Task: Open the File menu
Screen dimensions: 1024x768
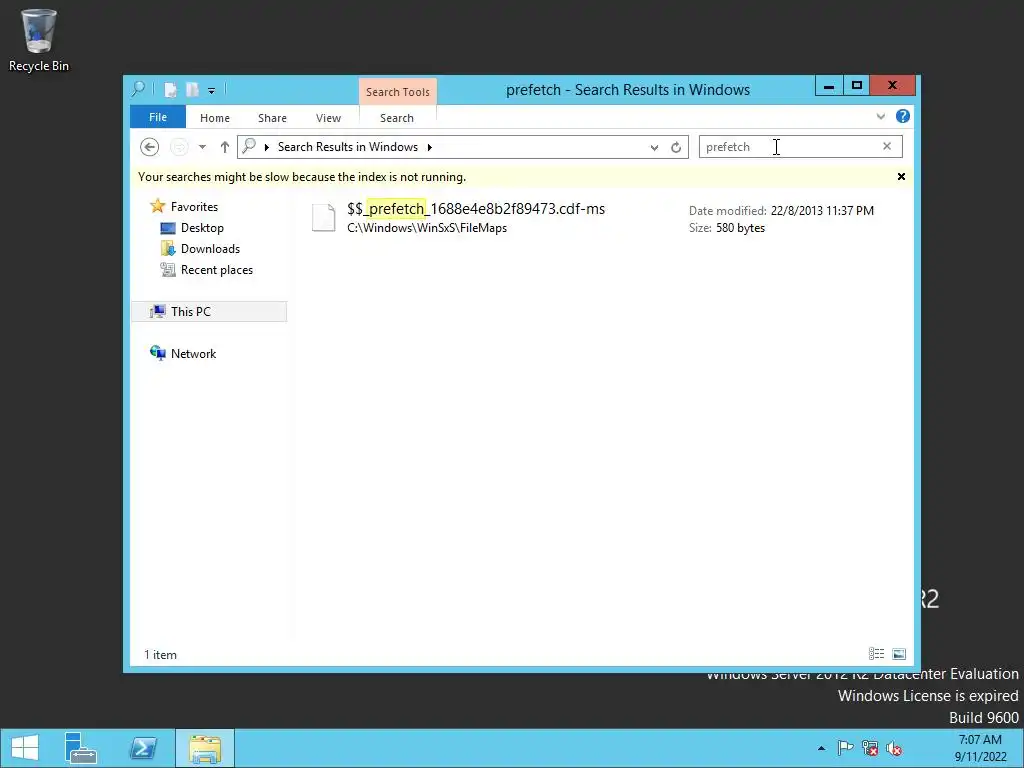Action: click(158, 117)
